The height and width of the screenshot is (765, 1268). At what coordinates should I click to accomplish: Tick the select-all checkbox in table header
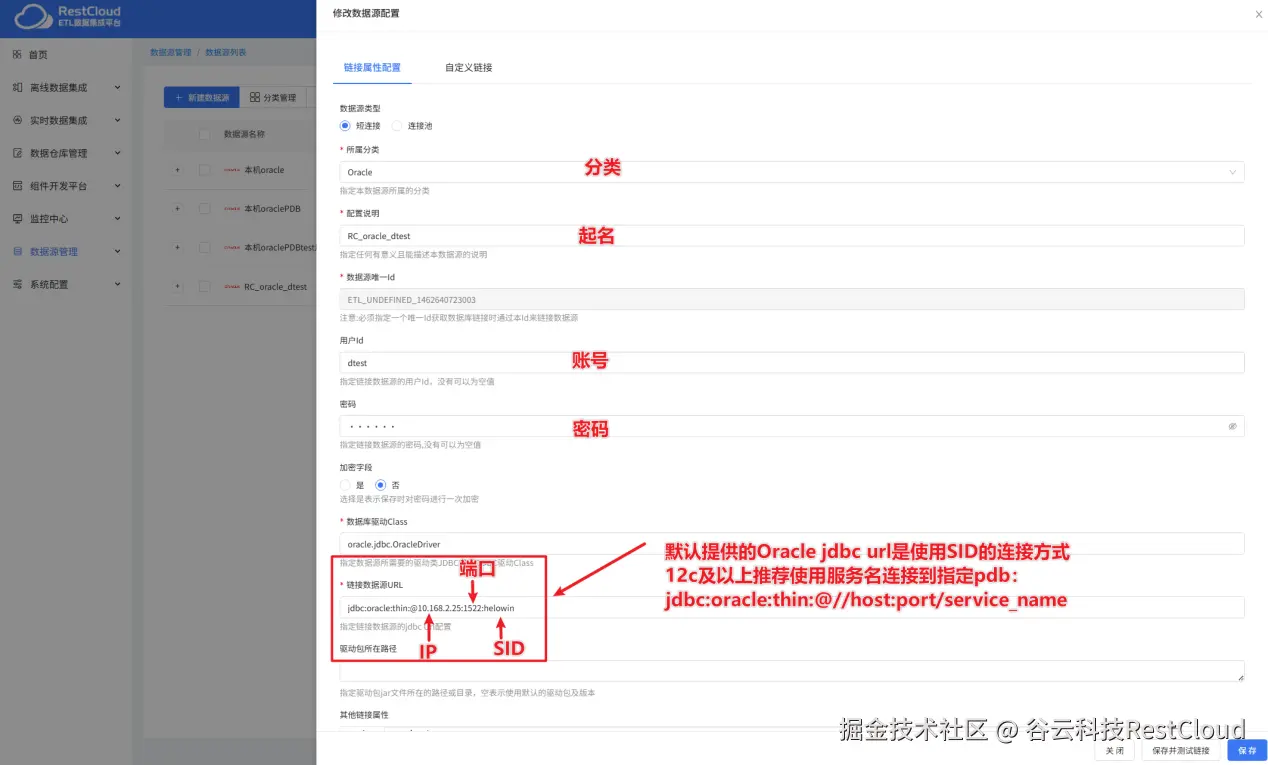point(205,134)
